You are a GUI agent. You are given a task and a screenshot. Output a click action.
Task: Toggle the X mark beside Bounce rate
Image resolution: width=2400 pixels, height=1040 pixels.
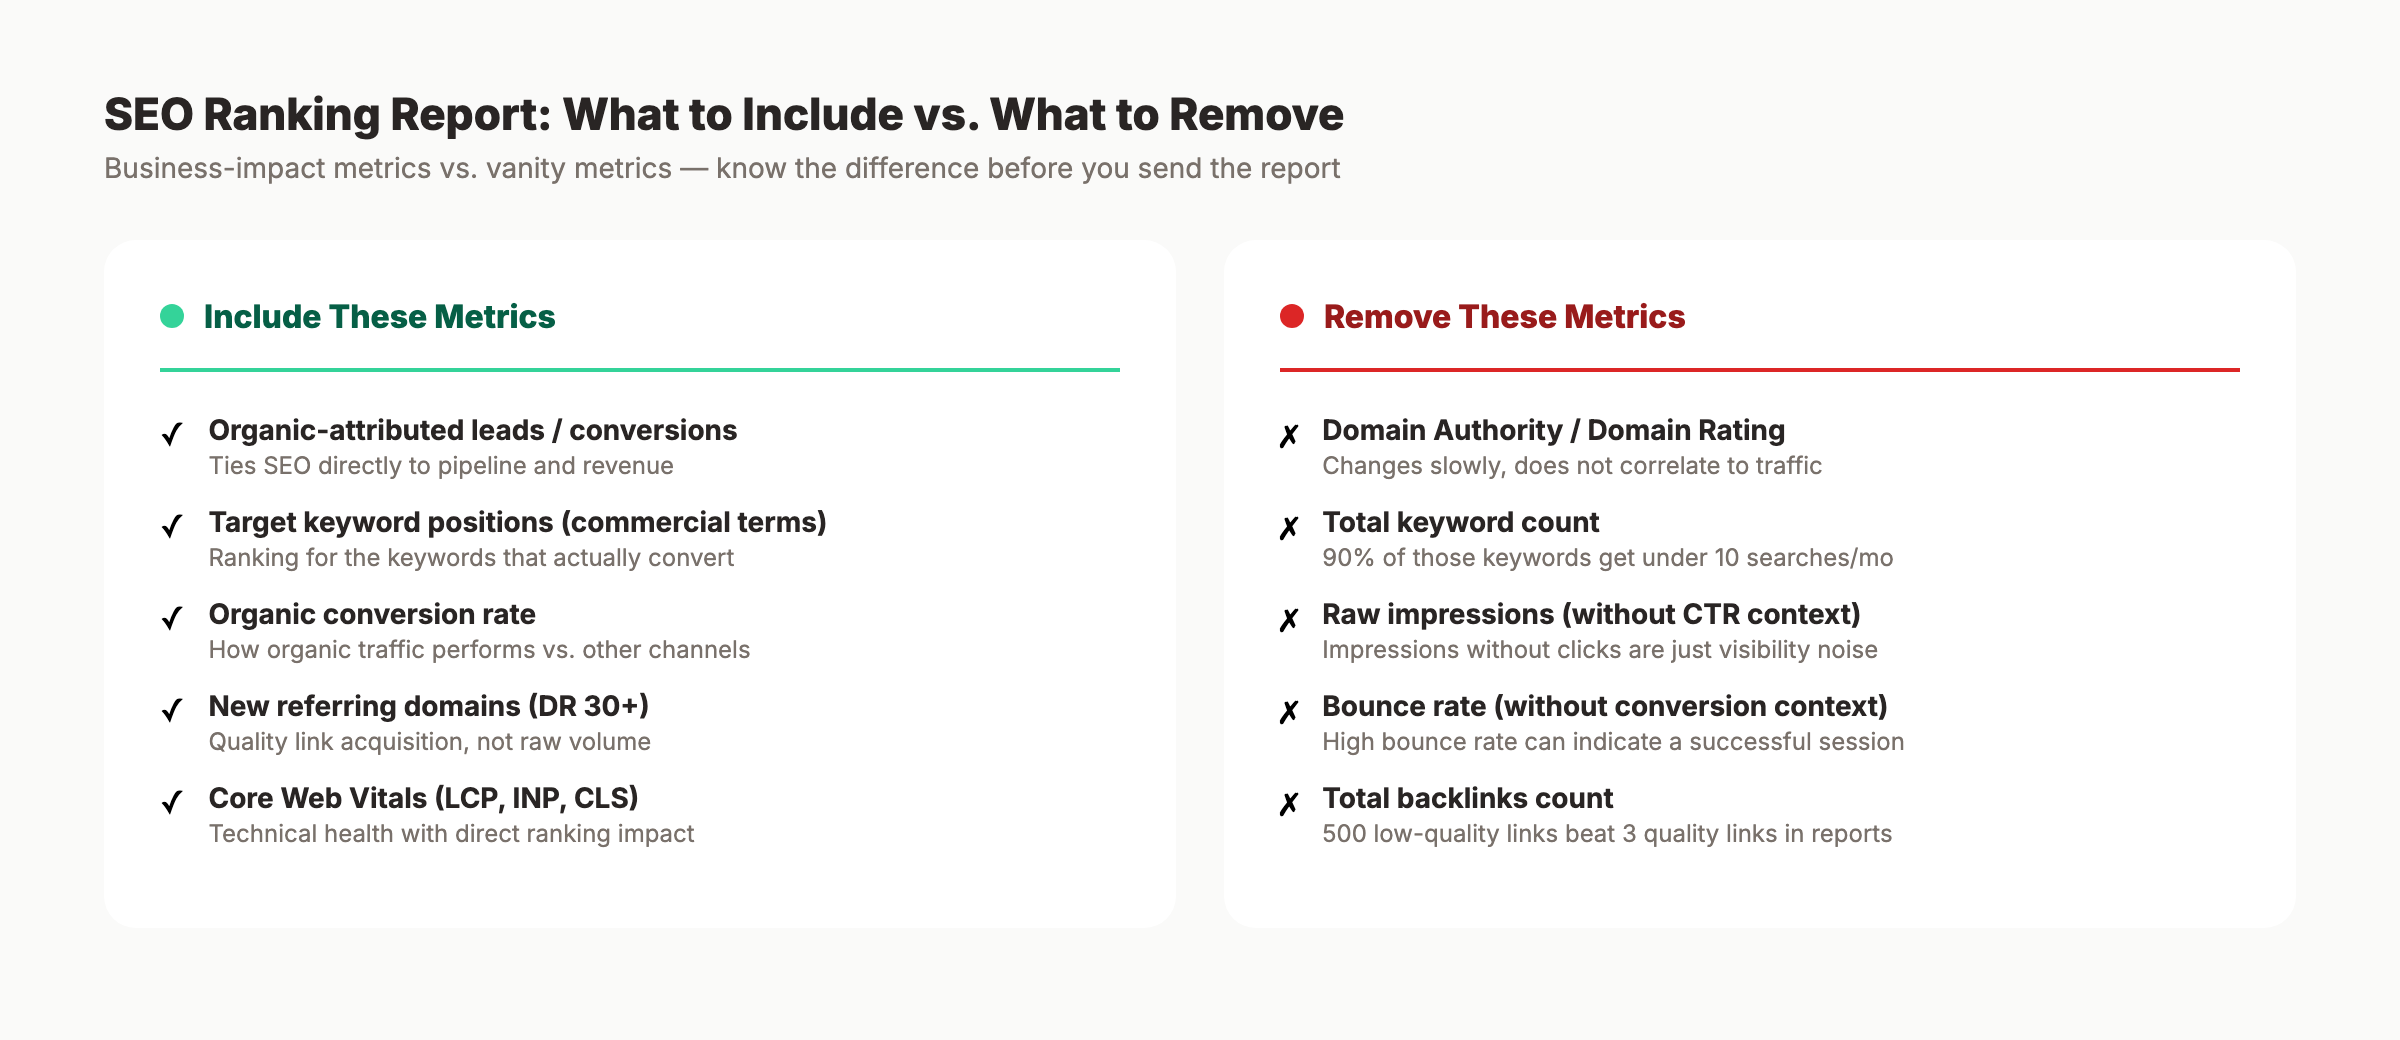[1288, 708]
